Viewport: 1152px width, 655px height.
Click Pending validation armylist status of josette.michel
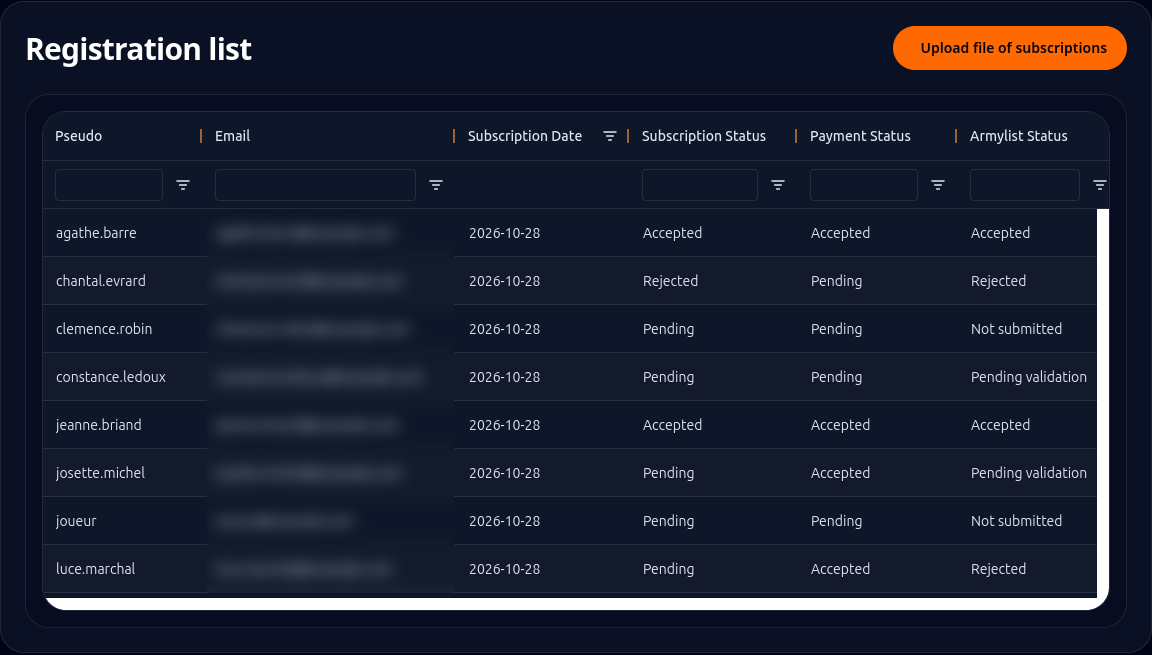1029,473
